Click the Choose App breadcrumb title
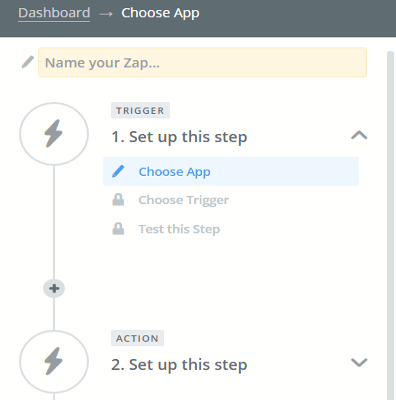The image size is (396, 400). tap(160, 13)
